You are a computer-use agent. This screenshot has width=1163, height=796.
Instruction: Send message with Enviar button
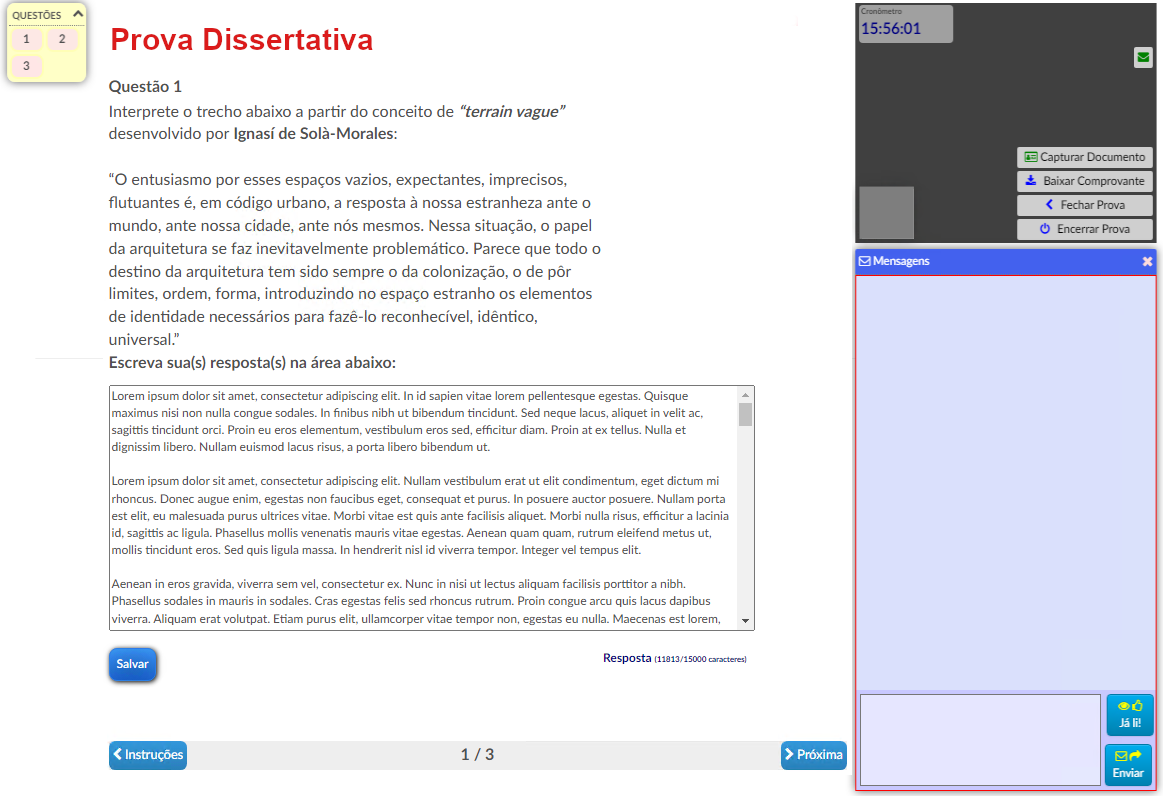tap(1128, 765)
